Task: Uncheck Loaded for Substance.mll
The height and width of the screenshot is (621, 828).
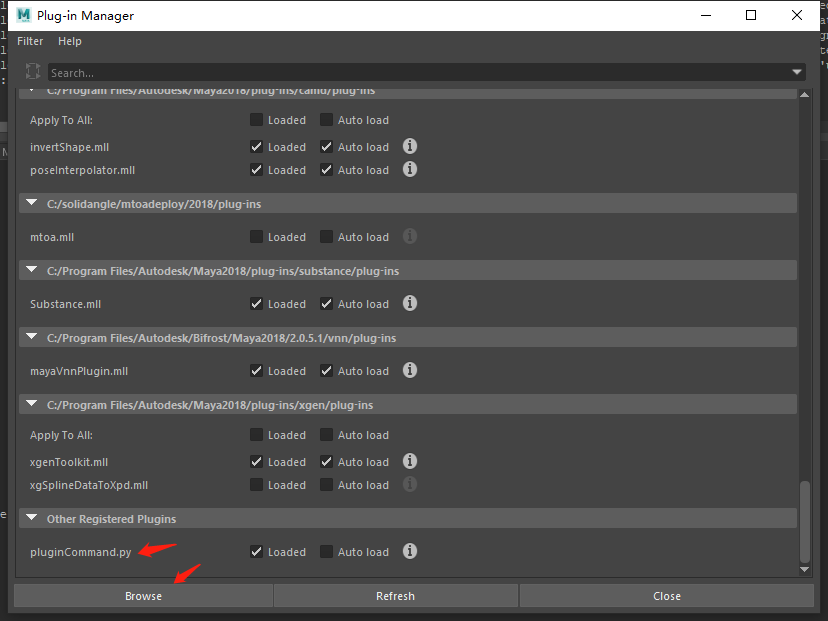Action: 257,304
